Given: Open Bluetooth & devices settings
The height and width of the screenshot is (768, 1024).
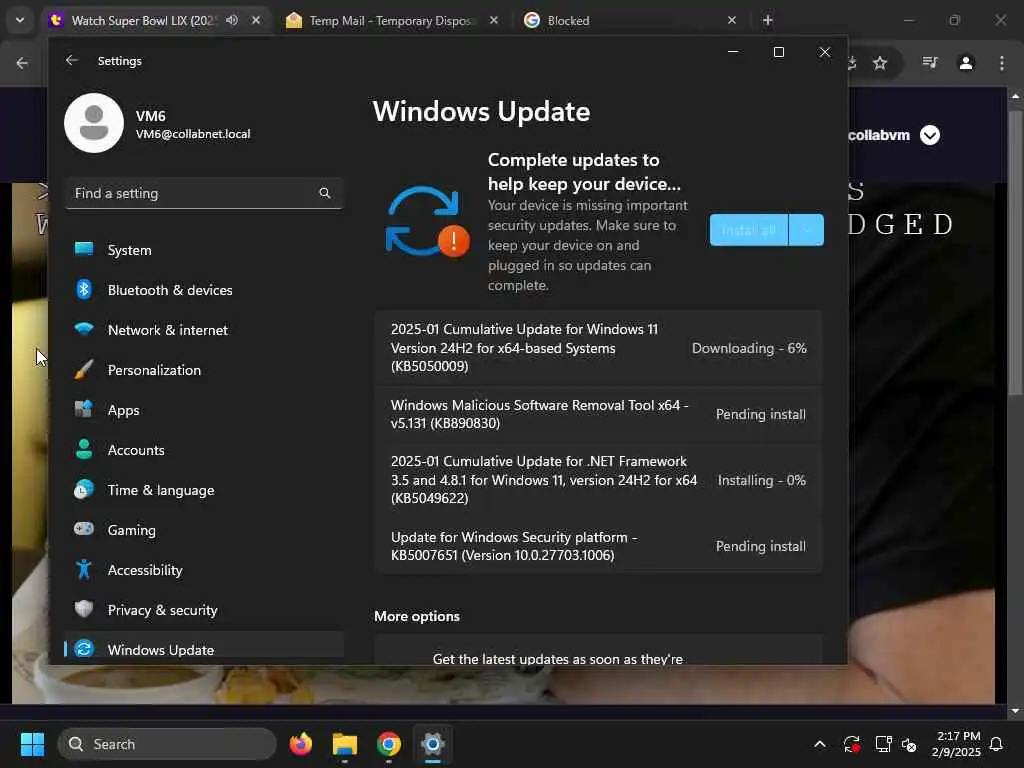Looking at the screenshot, I should [204, 290].
